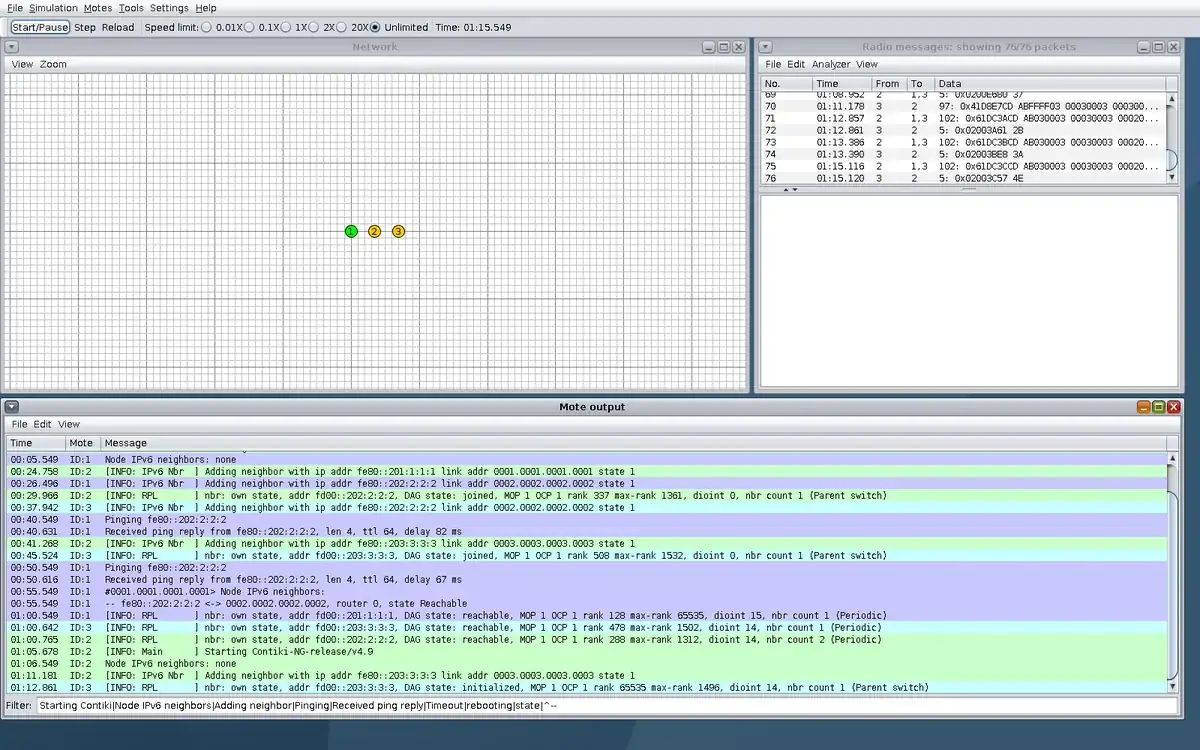The image size is (1200, 750).
Task: Select the 'Starting Contiki-NG-release/v4.9' line
Action: pos(587,651)
